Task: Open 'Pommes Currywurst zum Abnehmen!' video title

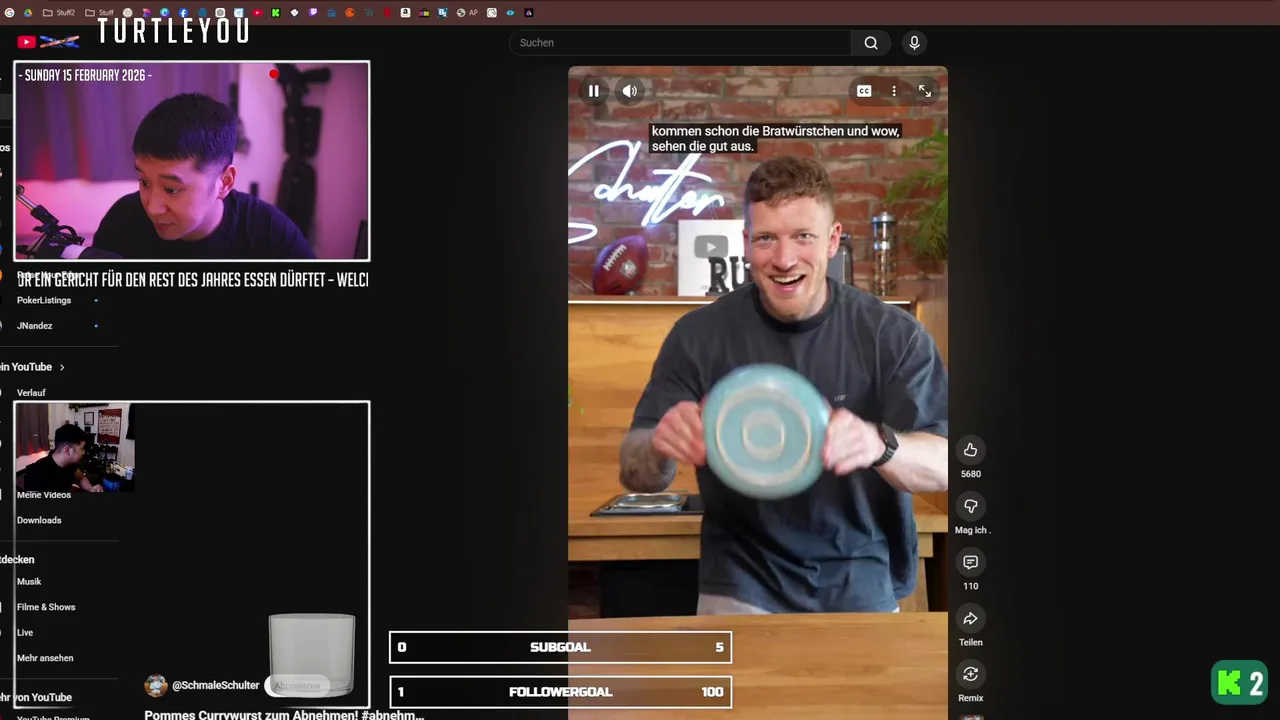Action: coord(284,715)
